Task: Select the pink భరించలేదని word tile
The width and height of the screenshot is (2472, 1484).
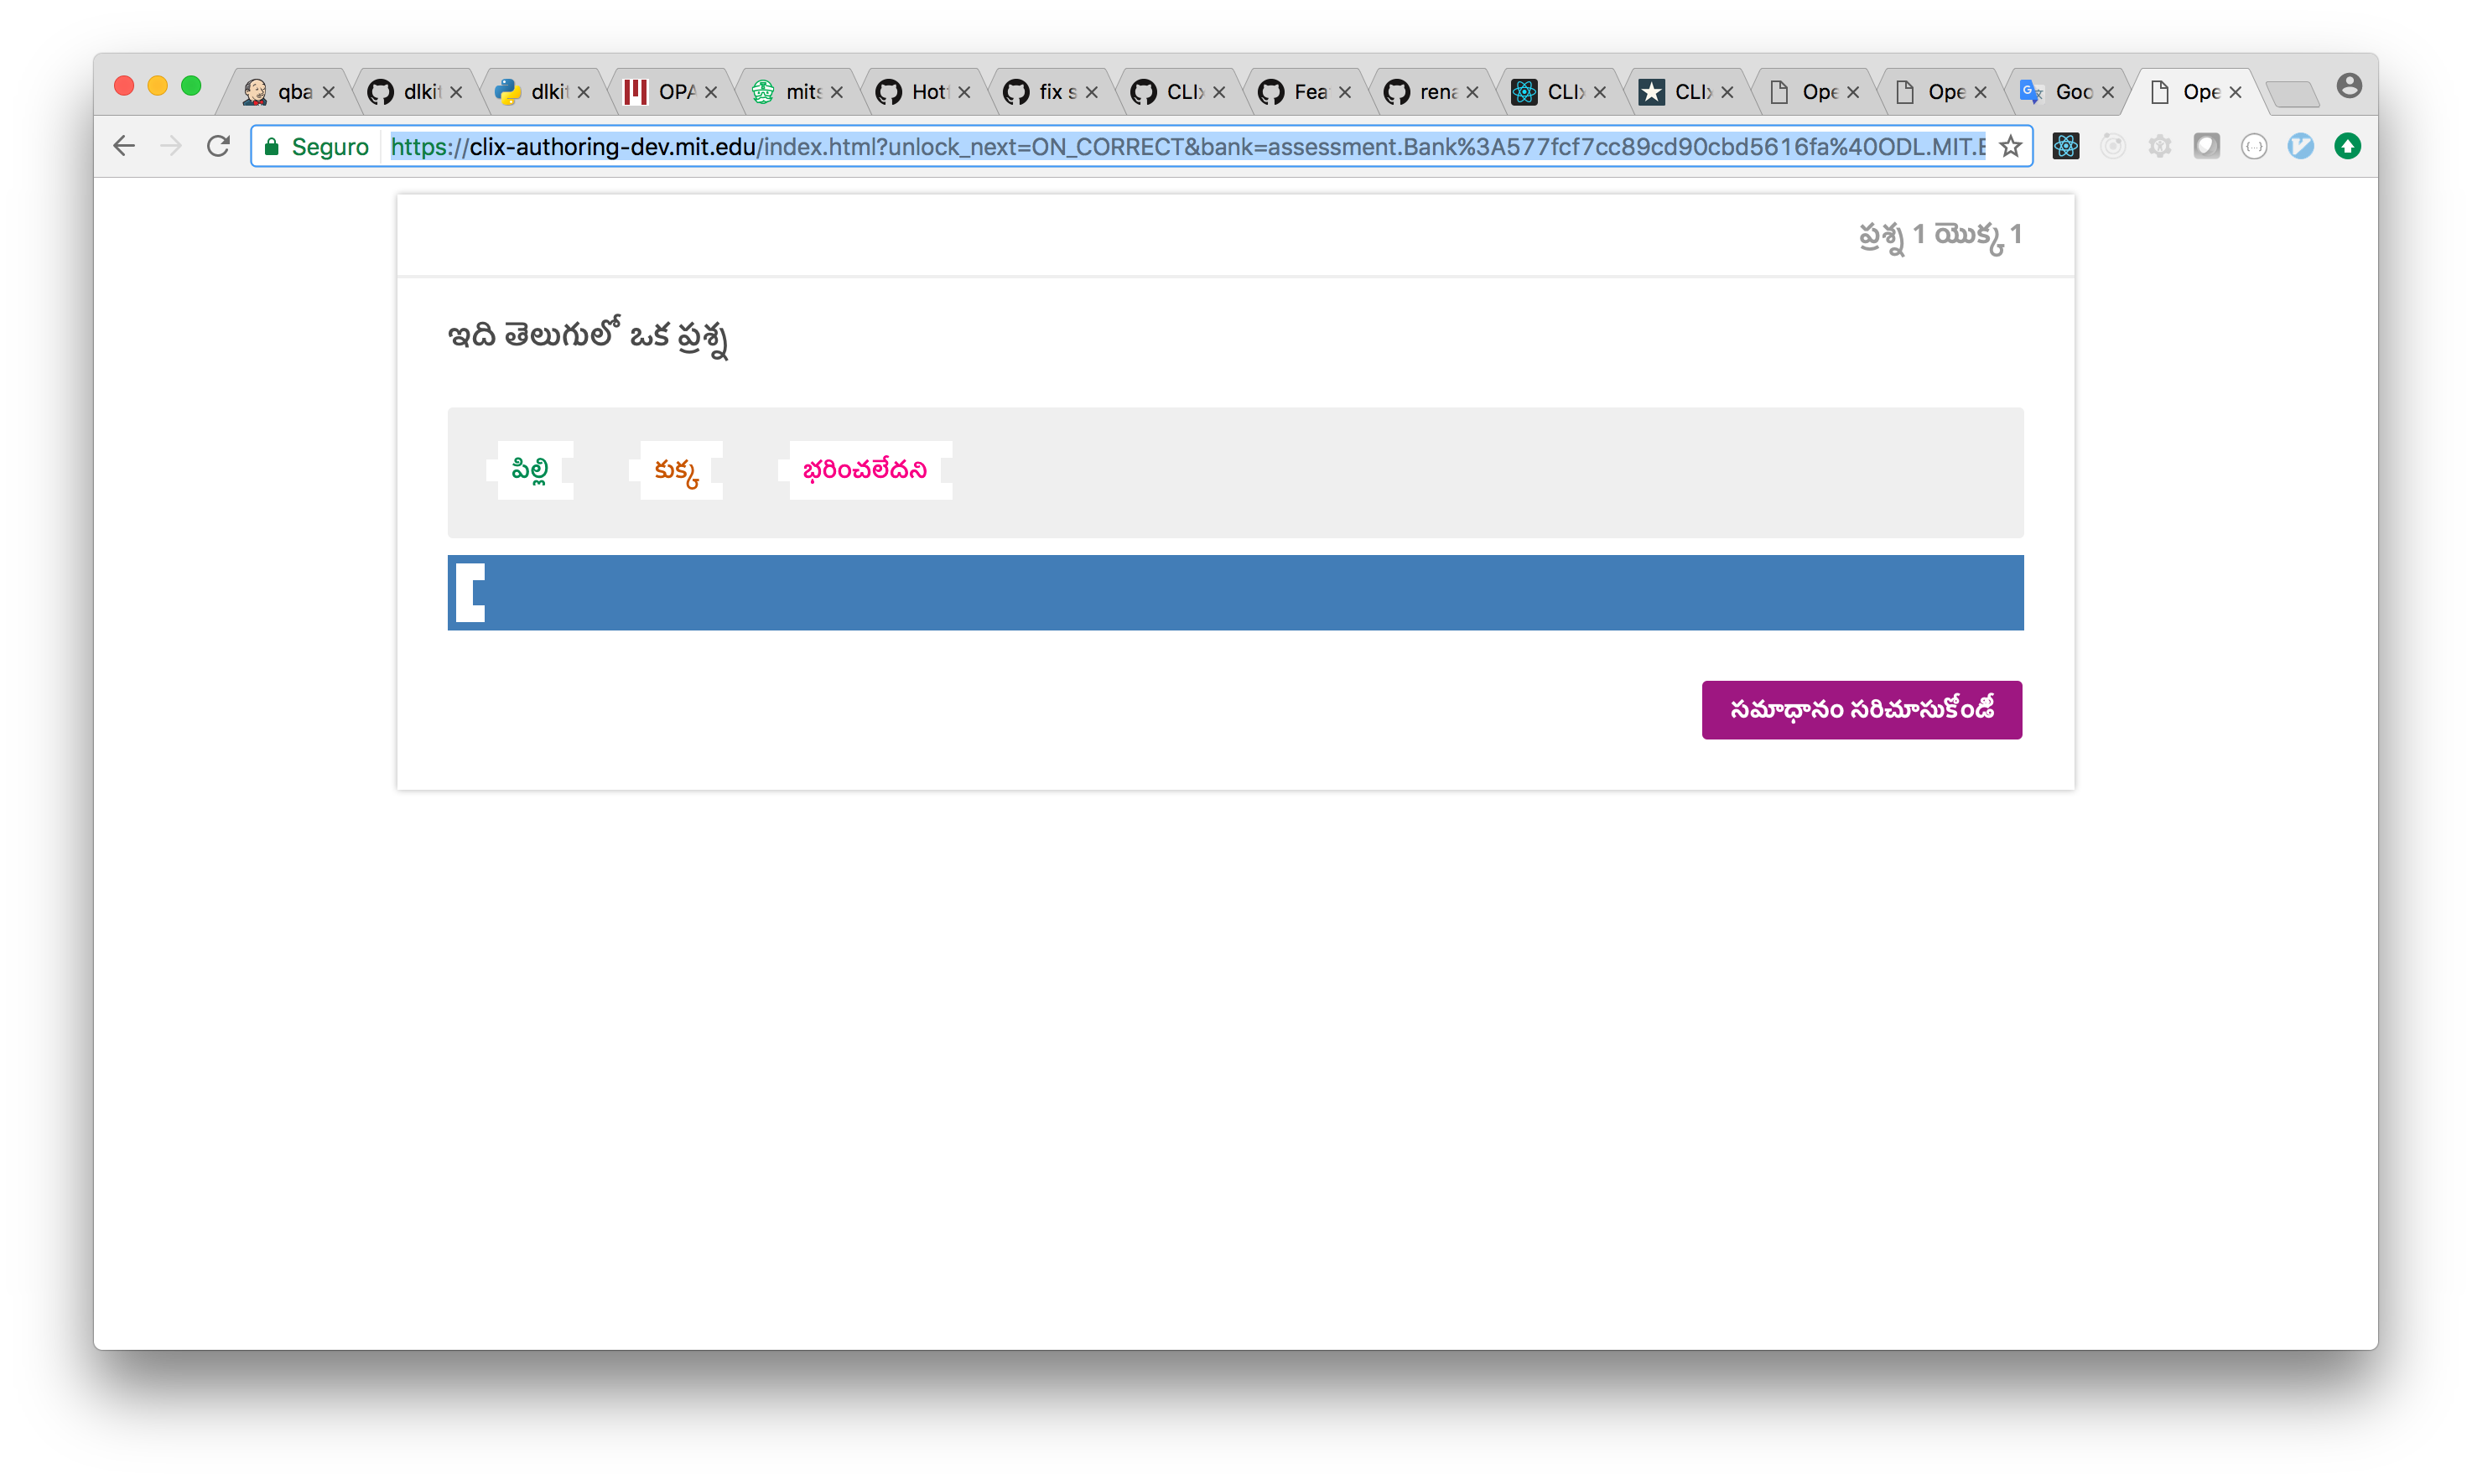Action: (865, 470)
